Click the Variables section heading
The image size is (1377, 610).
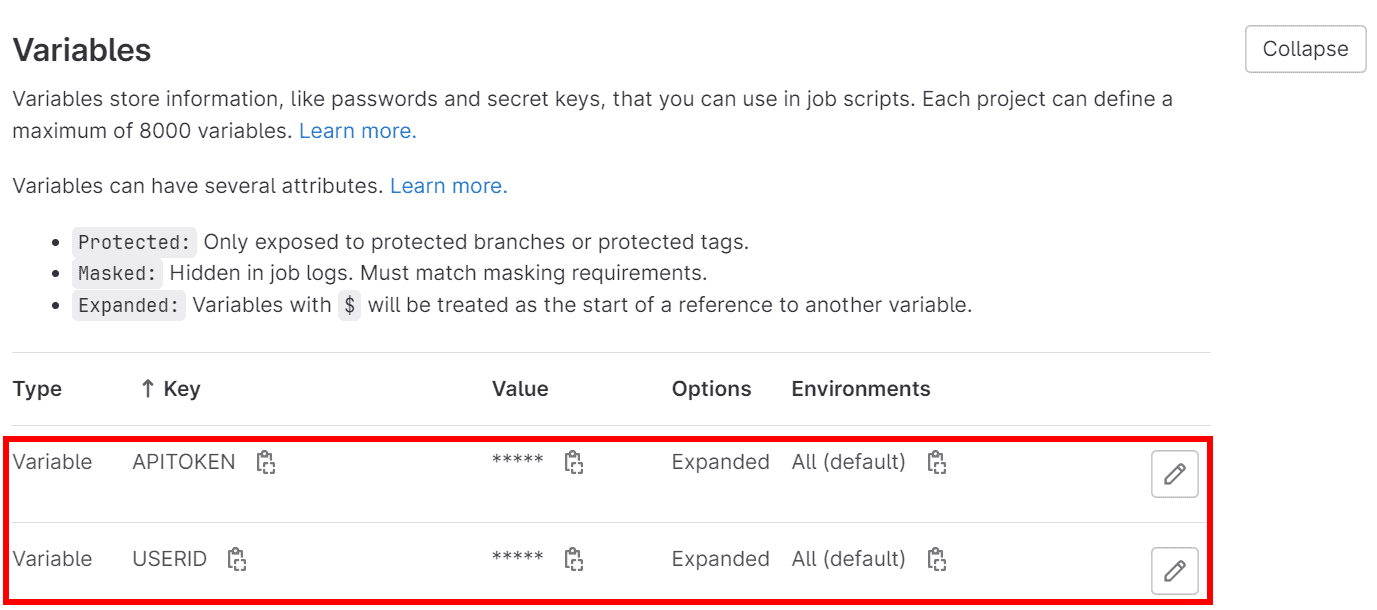pyautogui.click(x=82, y=50)
